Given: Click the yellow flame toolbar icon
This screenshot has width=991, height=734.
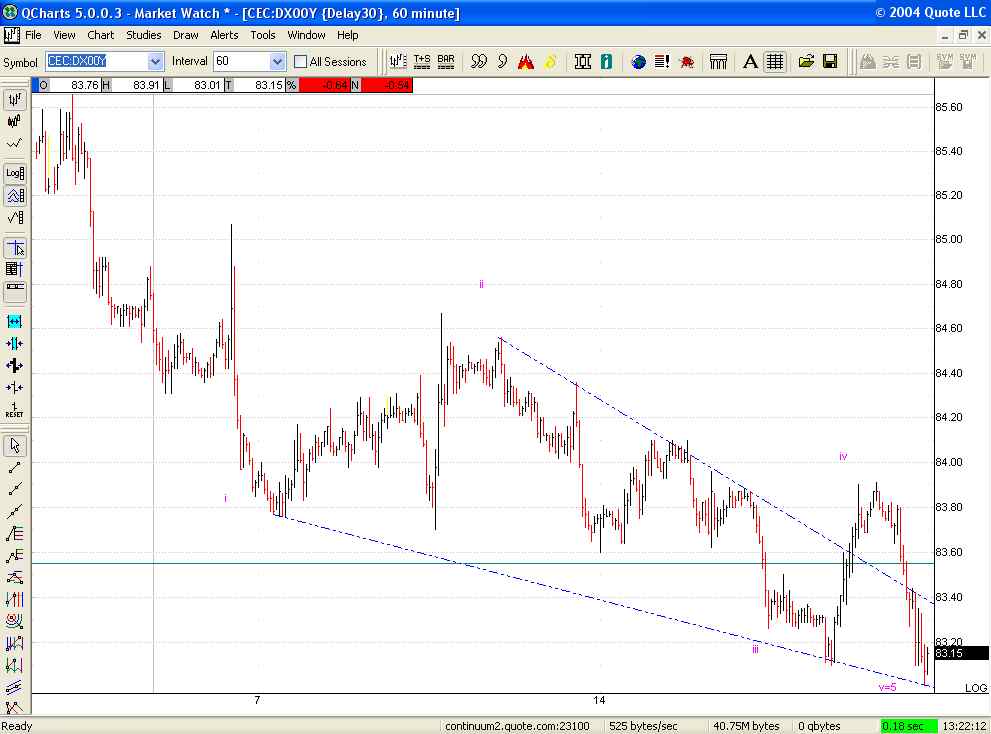Looking at the screenshot, I should point(550,61).
